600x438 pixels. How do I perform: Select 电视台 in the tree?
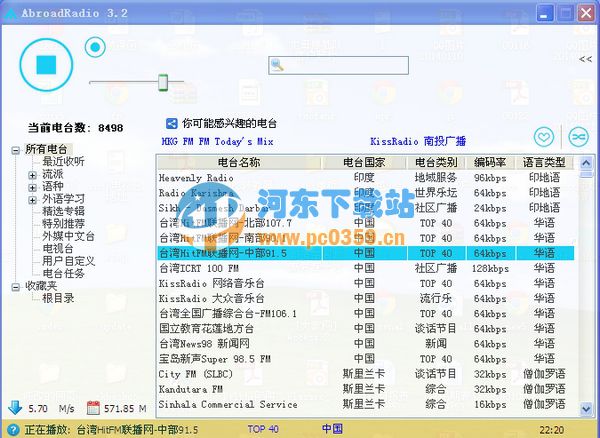click(58, 248)
